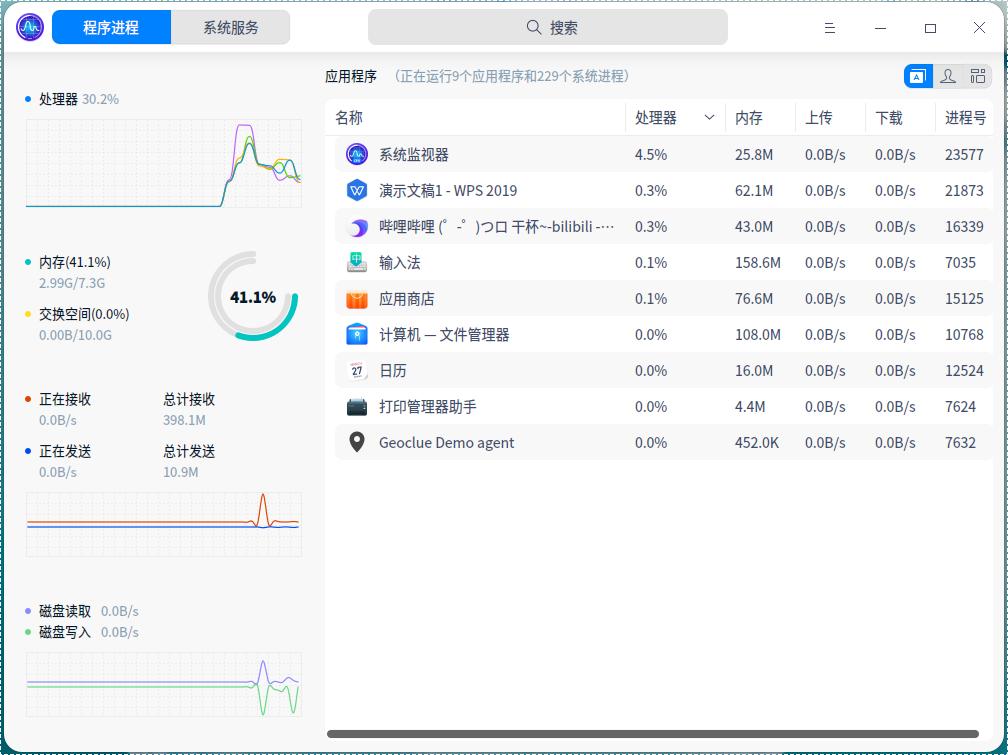The width and height of the screenshot is (1008, 755).
Task: Click the 41.1% memory usage ring
Action: click(x=253, y=297)
